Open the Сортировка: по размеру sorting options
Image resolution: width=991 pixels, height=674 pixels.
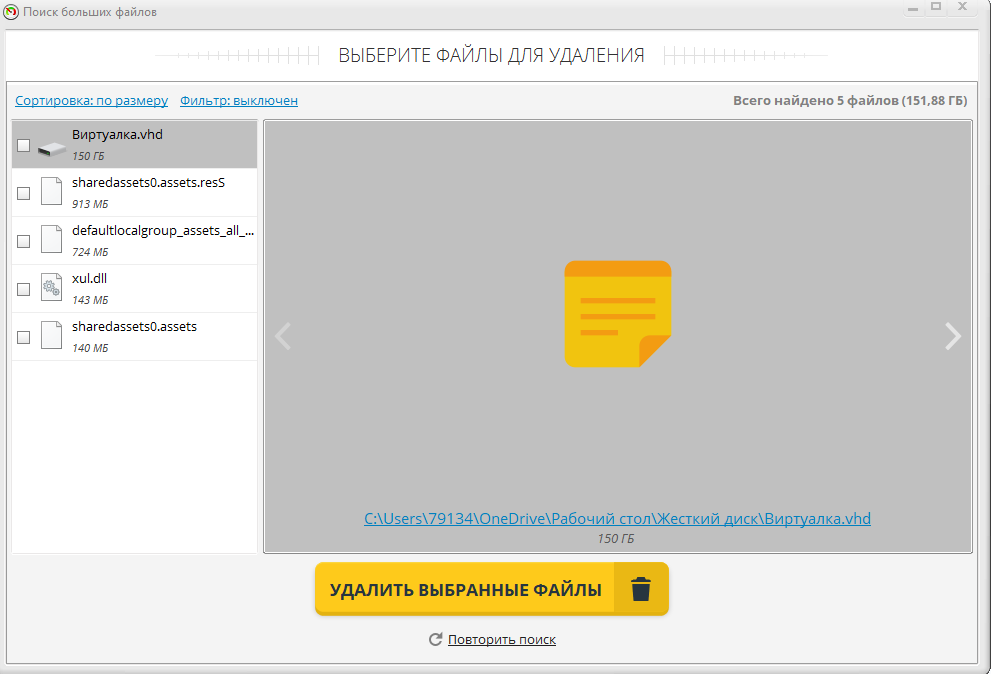coord(92,101)
